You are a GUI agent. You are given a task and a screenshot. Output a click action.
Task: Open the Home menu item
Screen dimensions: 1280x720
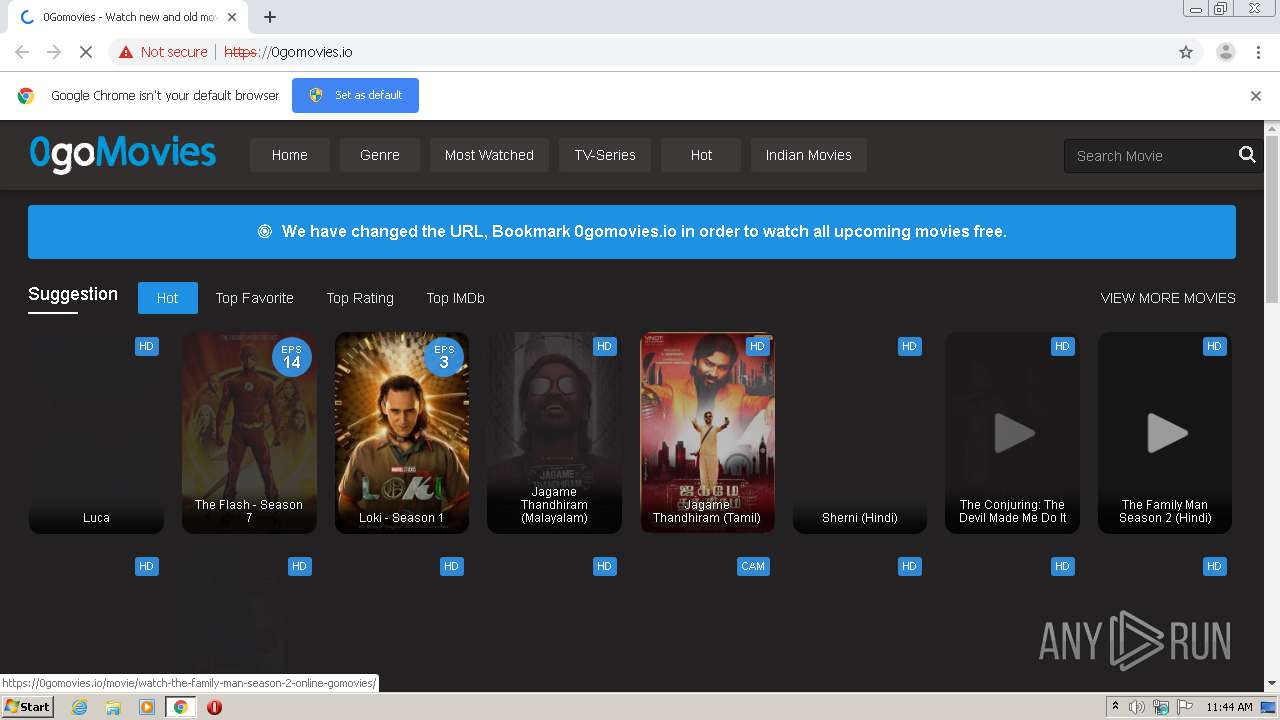coord(290,155)
